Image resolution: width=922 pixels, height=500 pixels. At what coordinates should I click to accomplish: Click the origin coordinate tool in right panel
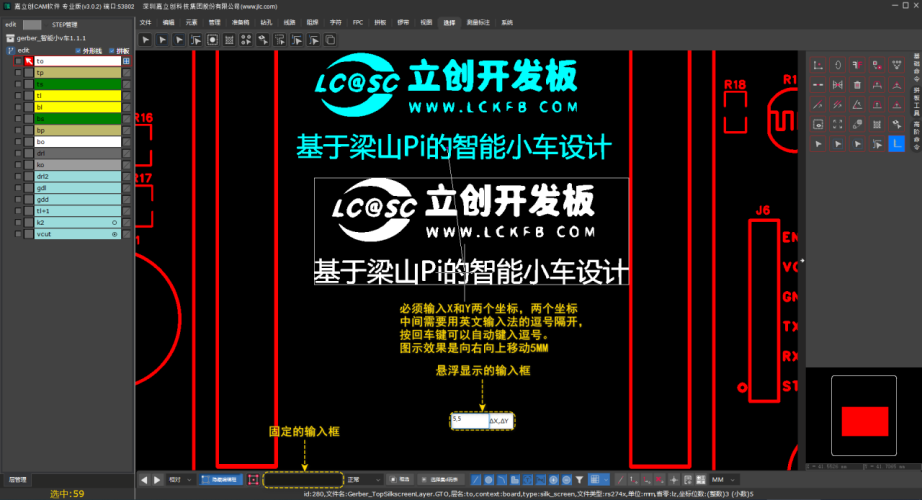coord(818,65)
